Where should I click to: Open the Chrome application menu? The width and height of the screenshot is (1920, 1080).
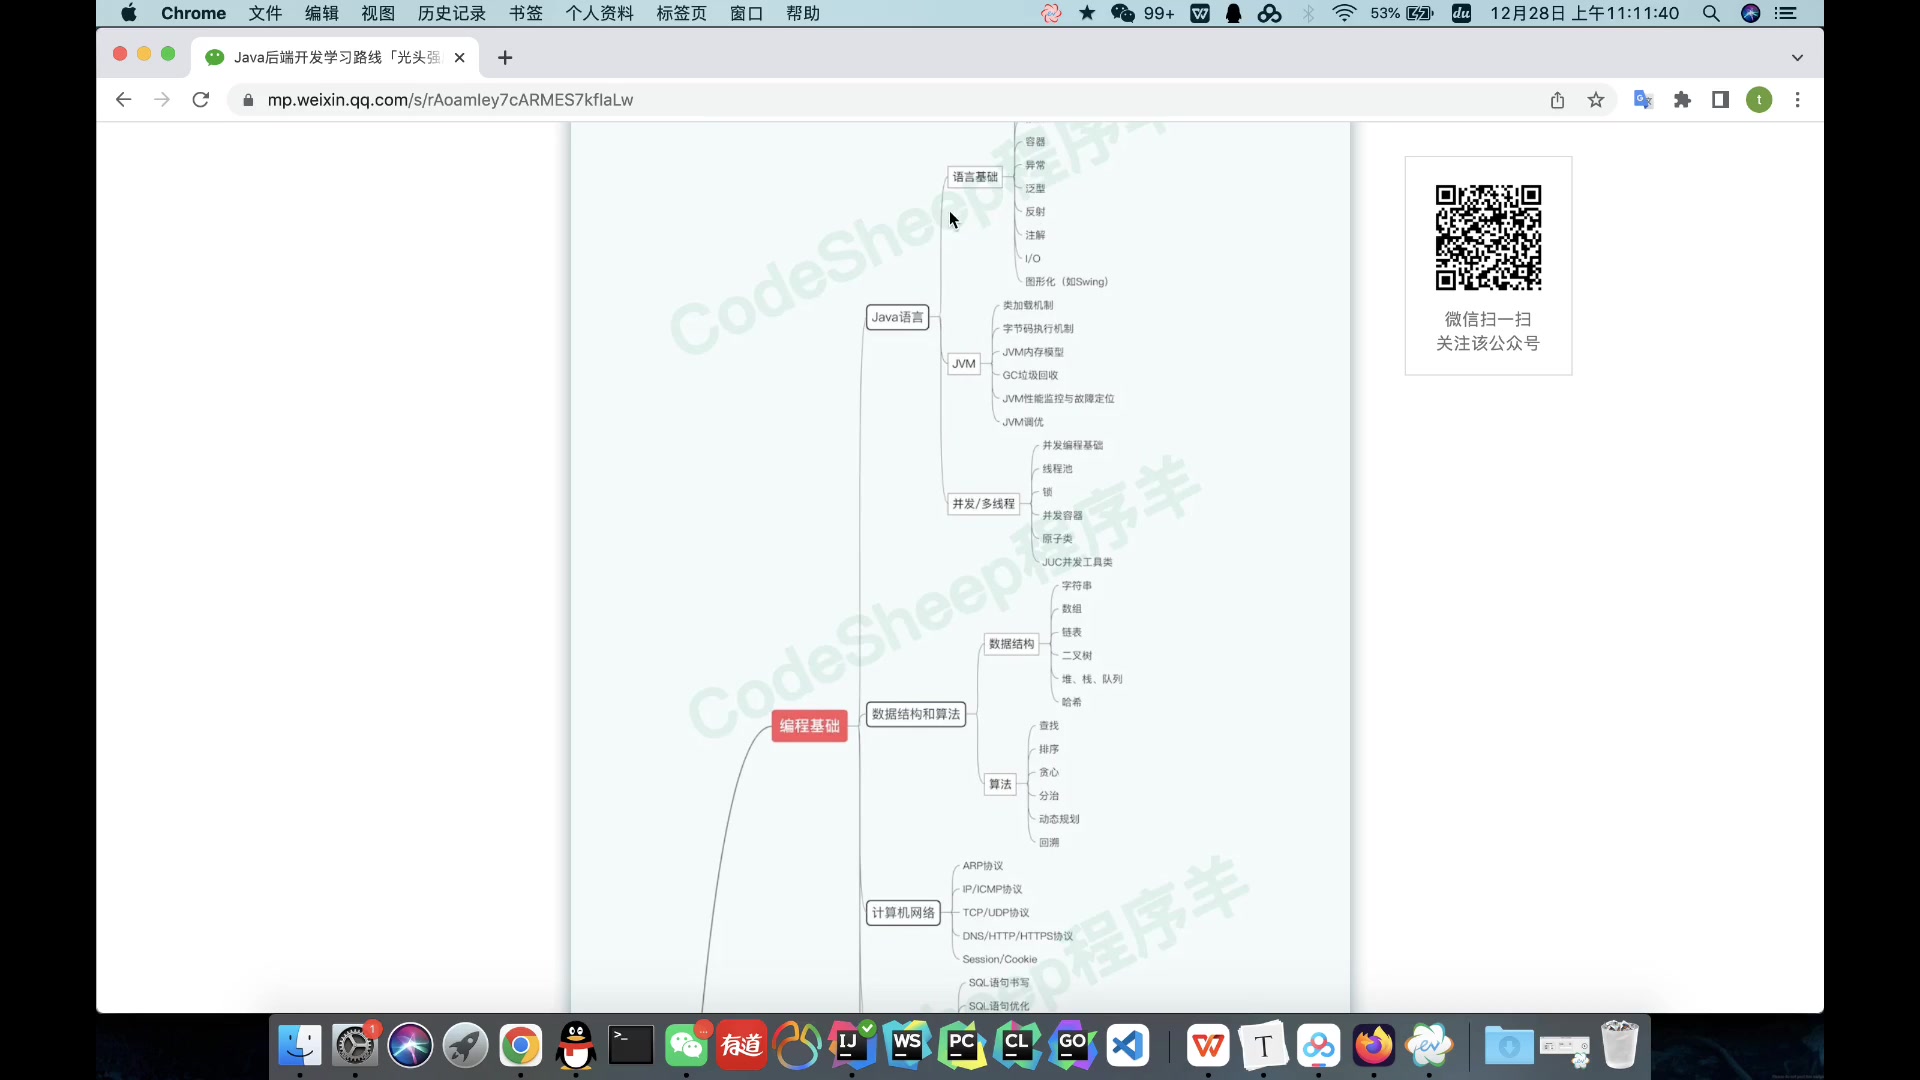[193, 13]
